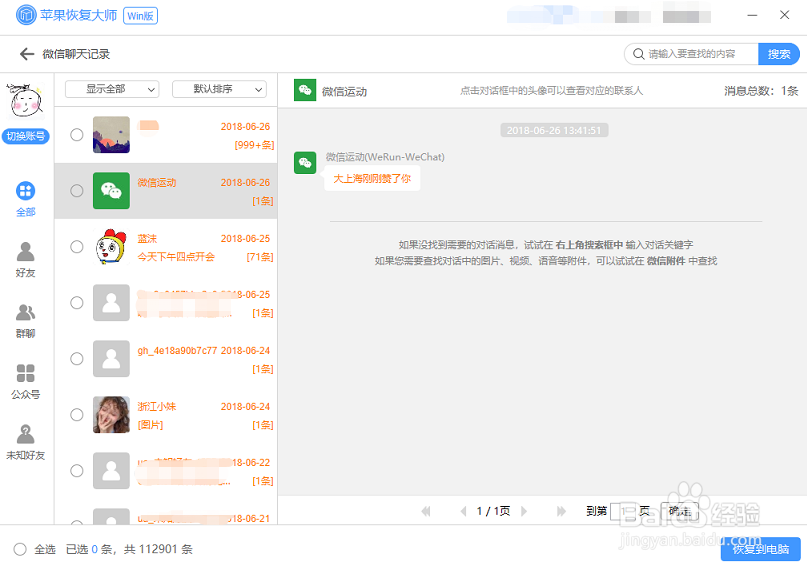Click the [71条] count label
The width and height of the screenshot is (807, 568).
point(260,257)
